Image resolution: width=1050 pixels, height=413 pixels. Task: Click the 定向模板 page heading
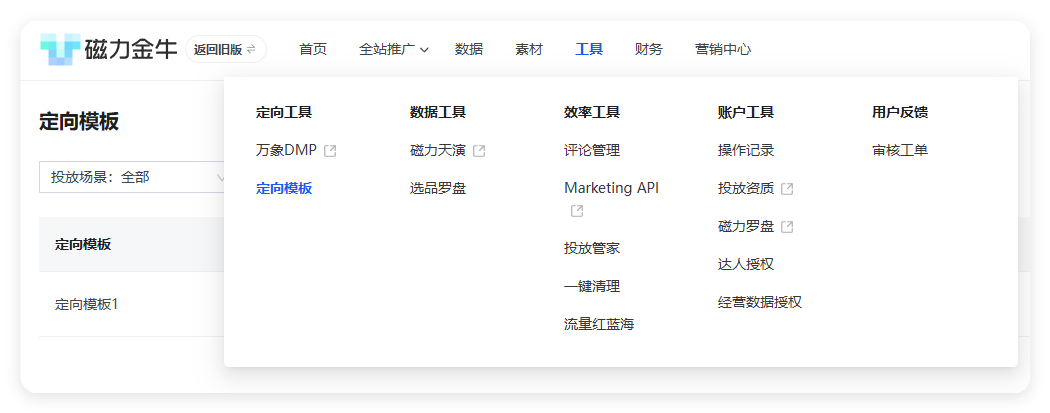click(79, 122)
